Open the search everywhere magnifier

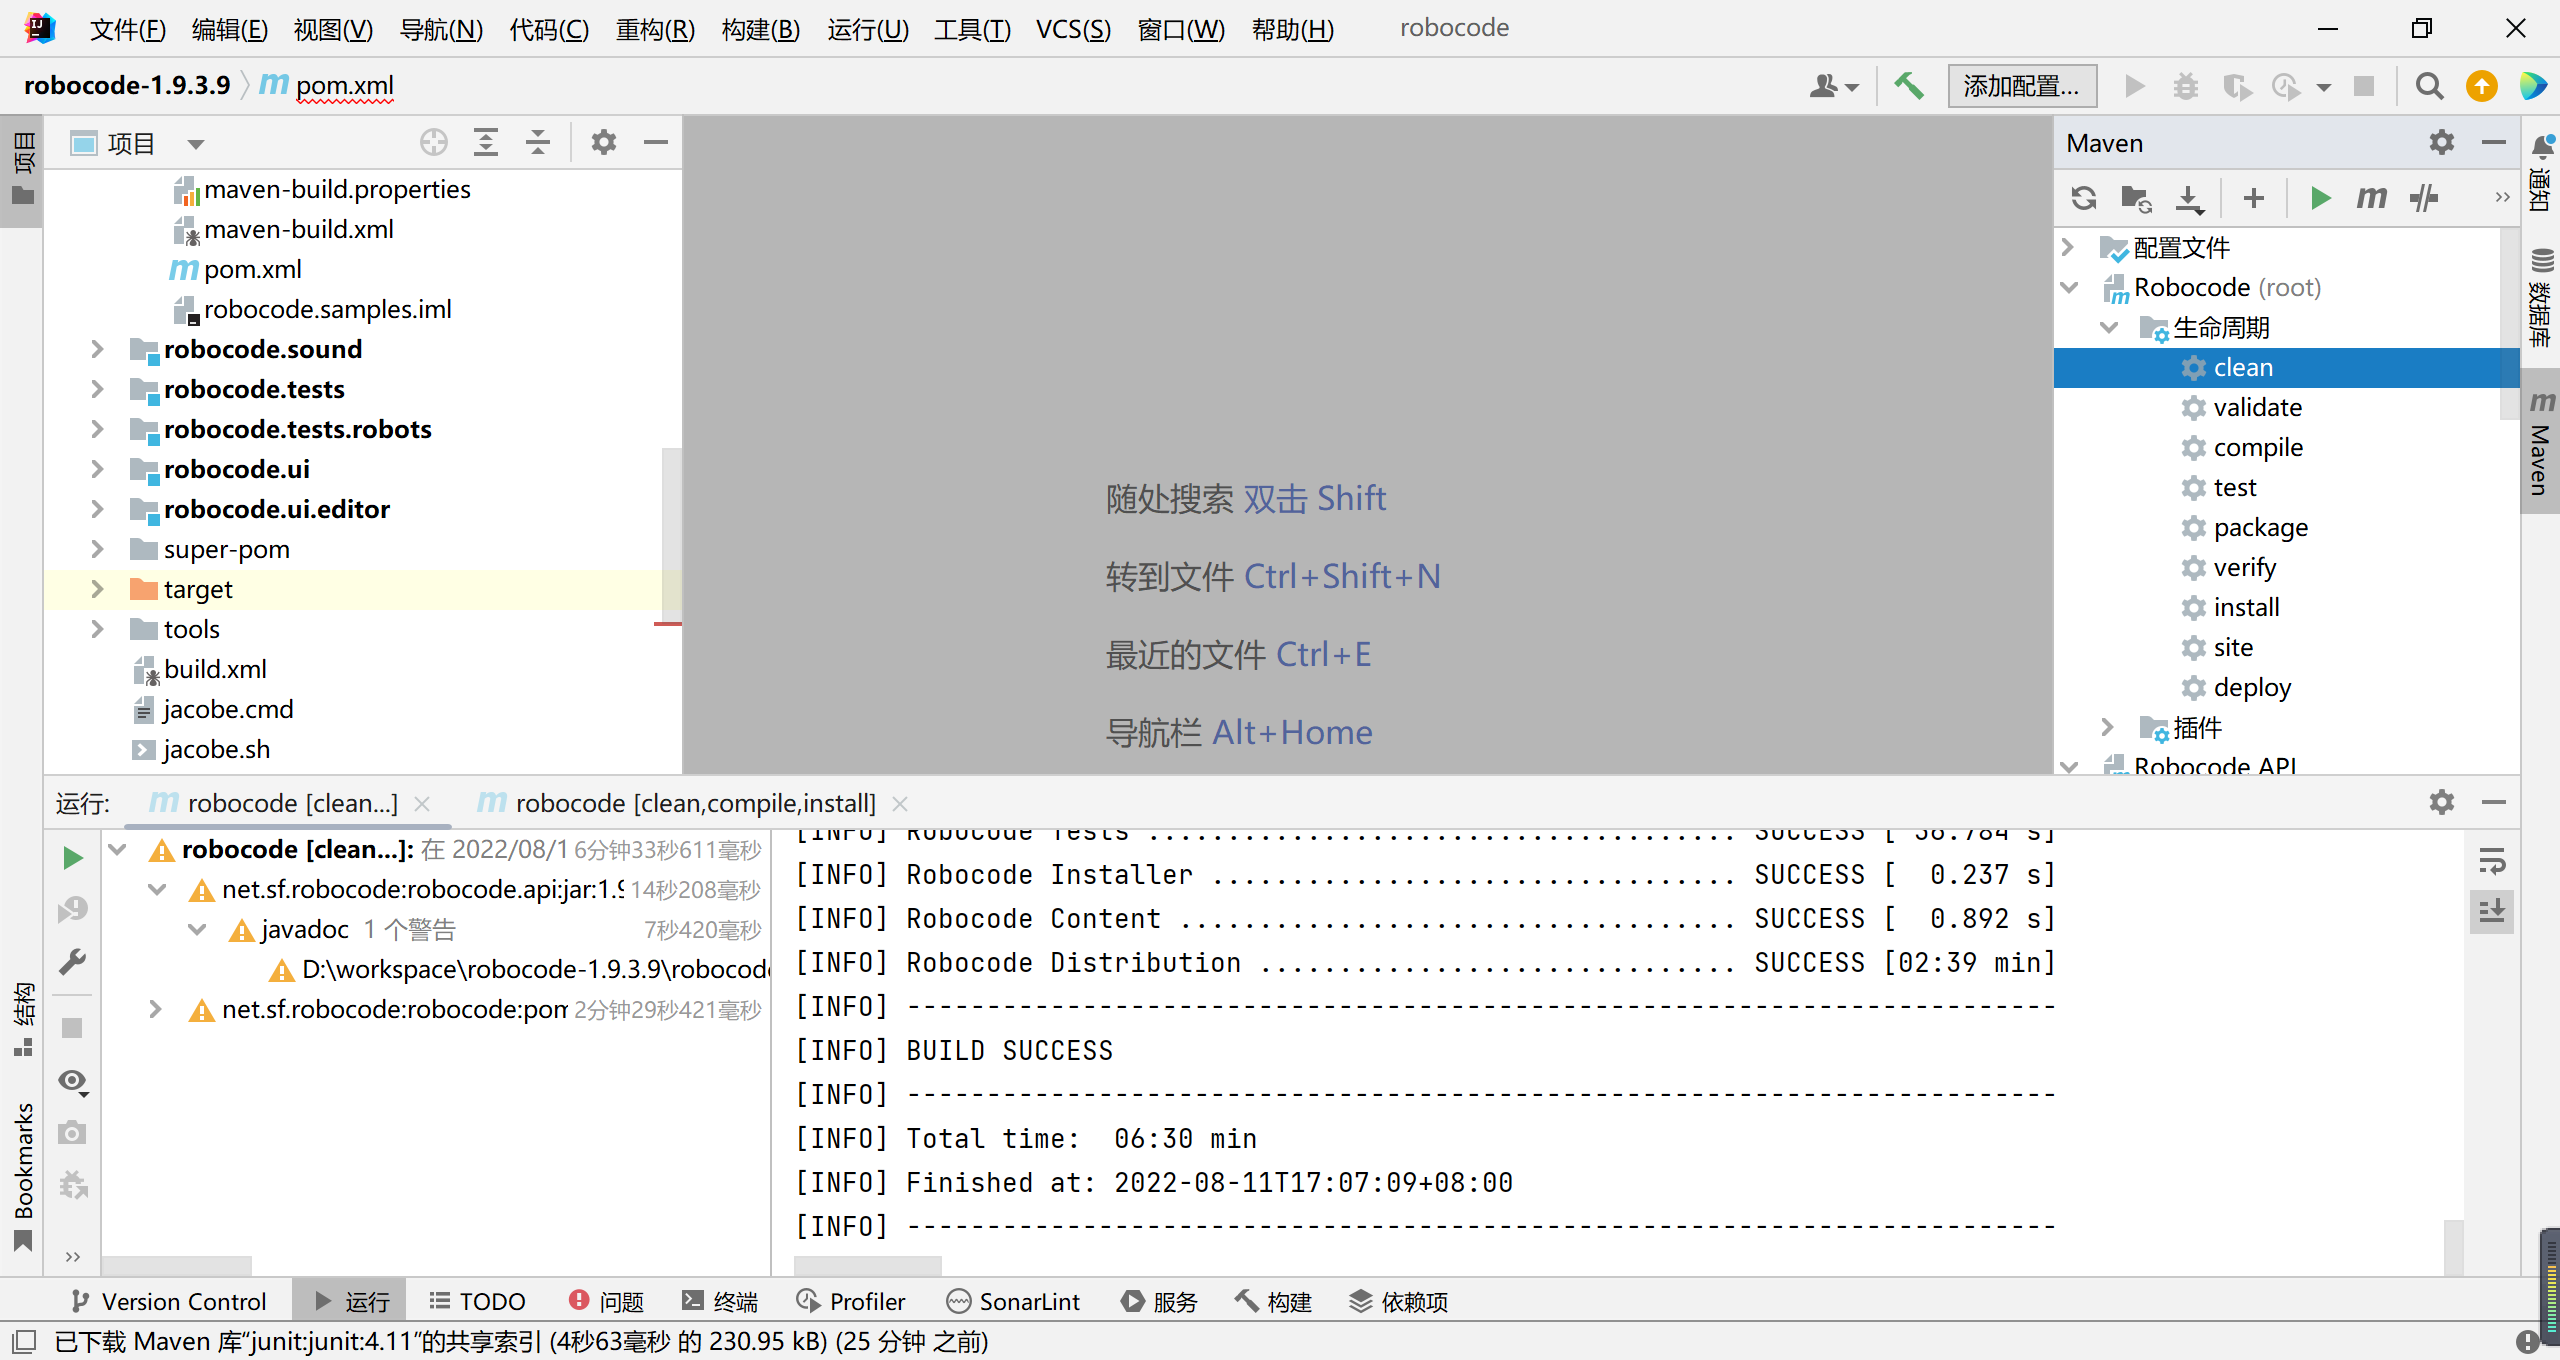2429,86
